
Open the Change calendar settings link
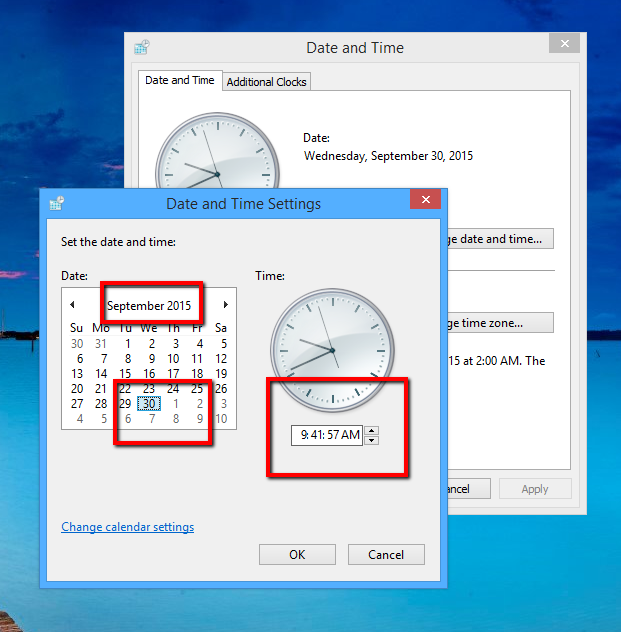[x=128, y=527]
